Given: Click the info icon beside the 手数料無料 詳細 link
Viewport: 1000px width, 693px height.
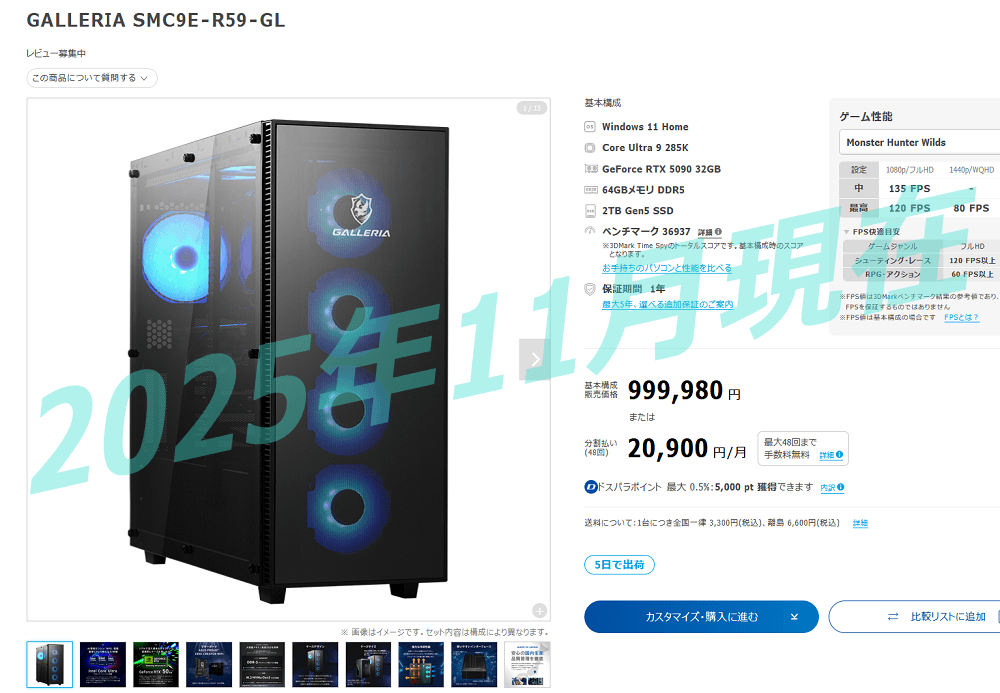Looking at the screenshot, I should (x=839, y=455).
